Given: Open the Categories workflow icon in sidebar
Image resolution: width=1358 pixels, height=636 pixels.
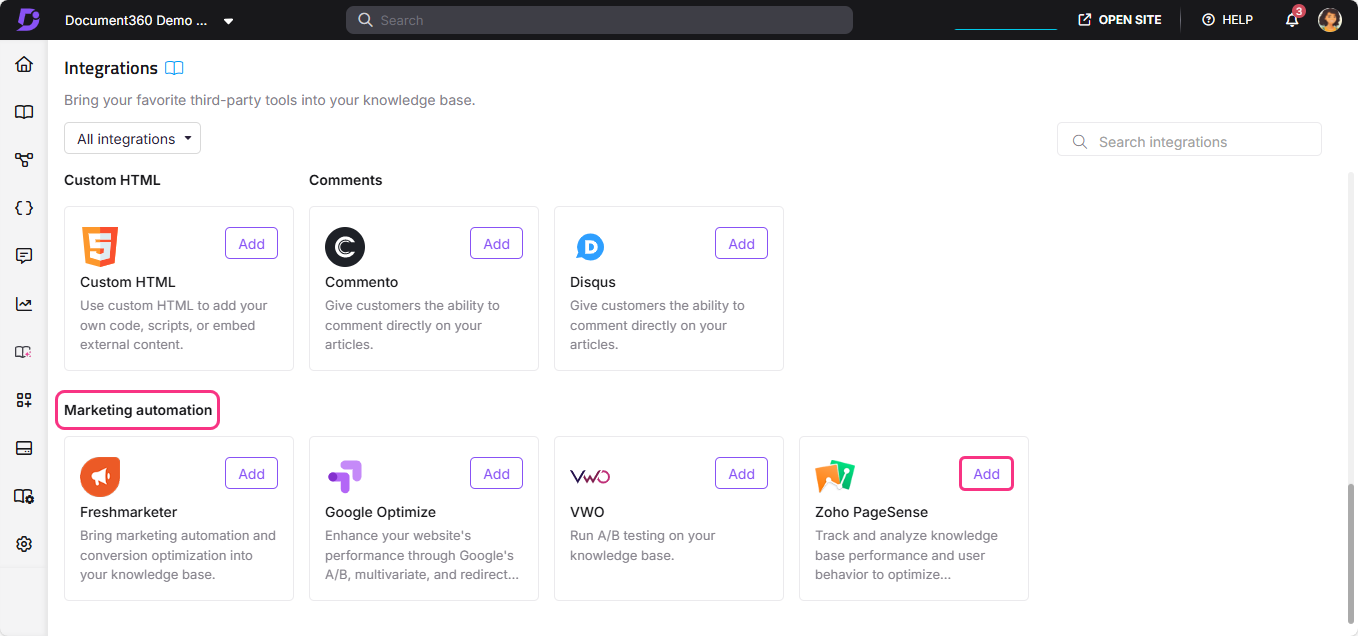Looking at the screenshot, I should tap(23, 159).
